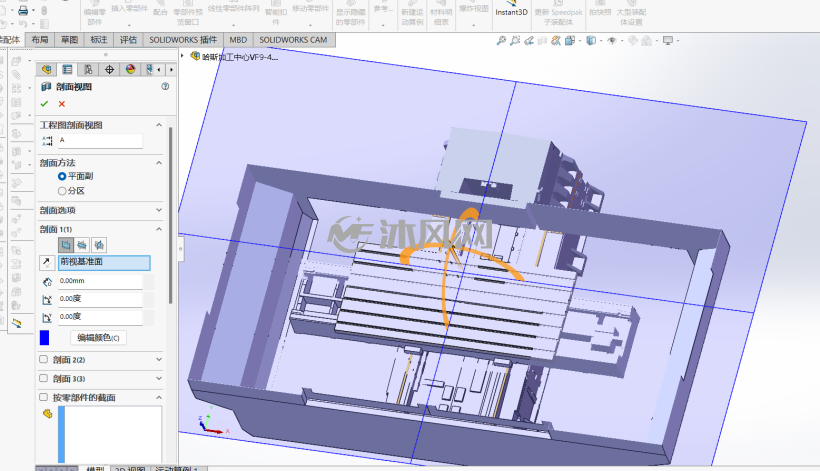Open SOLIDWORKS 插件 tab
820x471 pixels.
tap(183, 40)
